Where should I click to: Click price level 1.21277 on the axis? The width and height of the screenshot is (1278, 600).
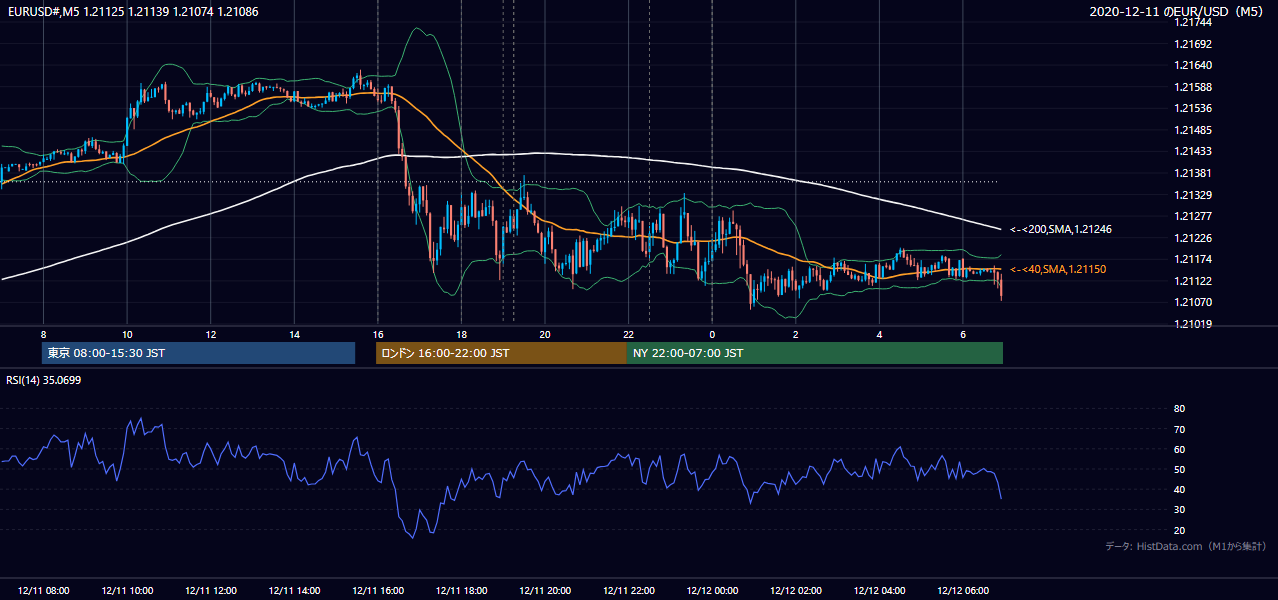pyautogui.click(x=1194, y=216)
